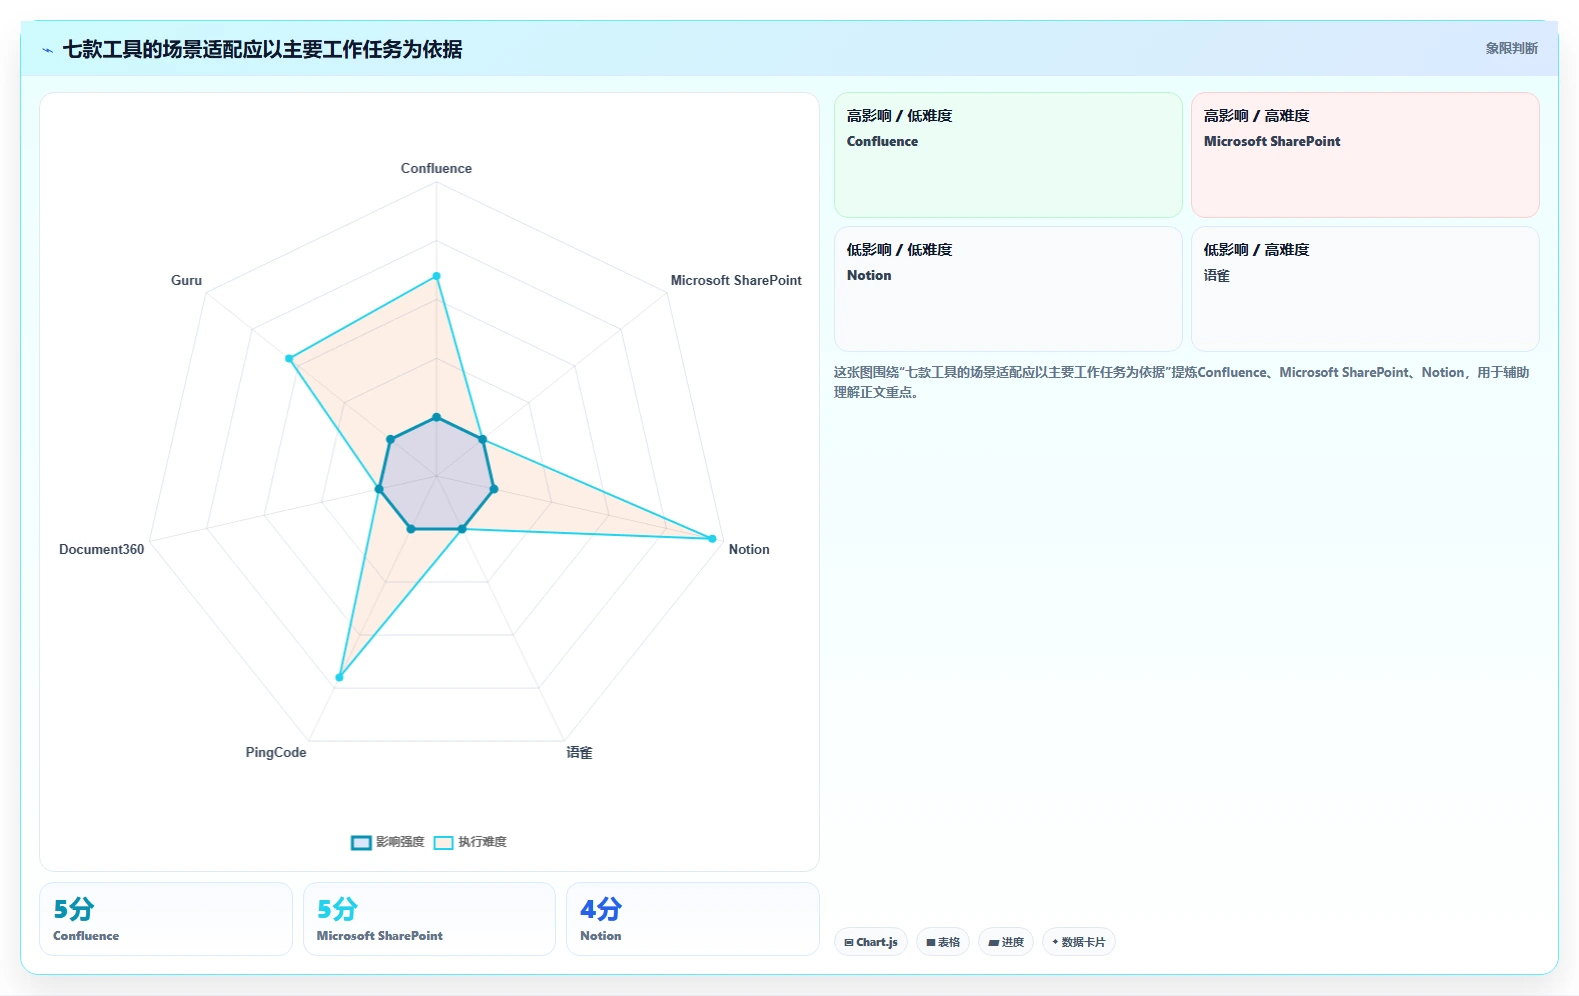Click the small icon before the title
Viewport: 1579px width, 996px height.
(x=47, y=50)
